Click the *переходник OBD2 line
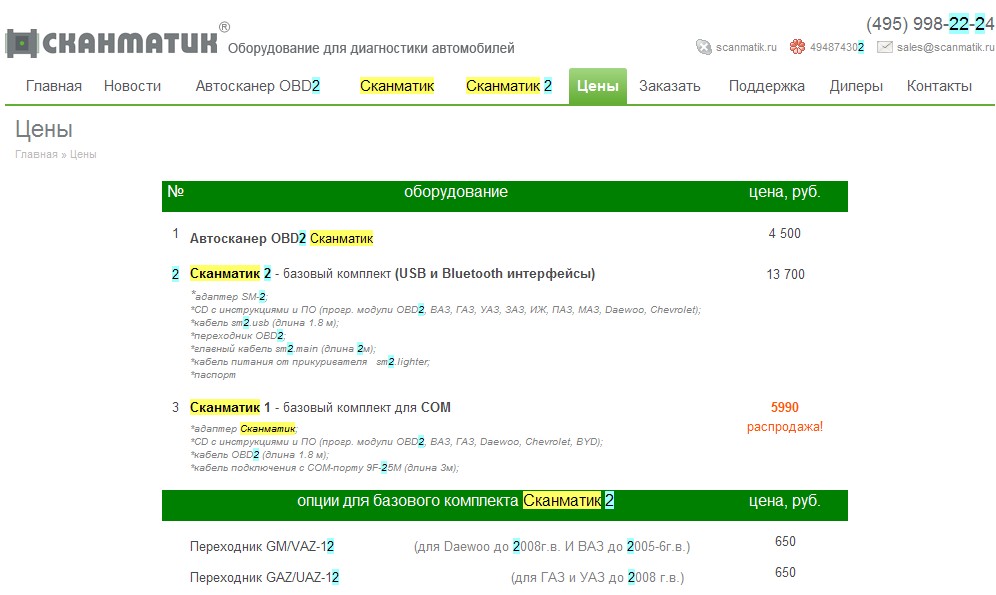This screenshot has height=595, width=996. click(x=238, y=335)
